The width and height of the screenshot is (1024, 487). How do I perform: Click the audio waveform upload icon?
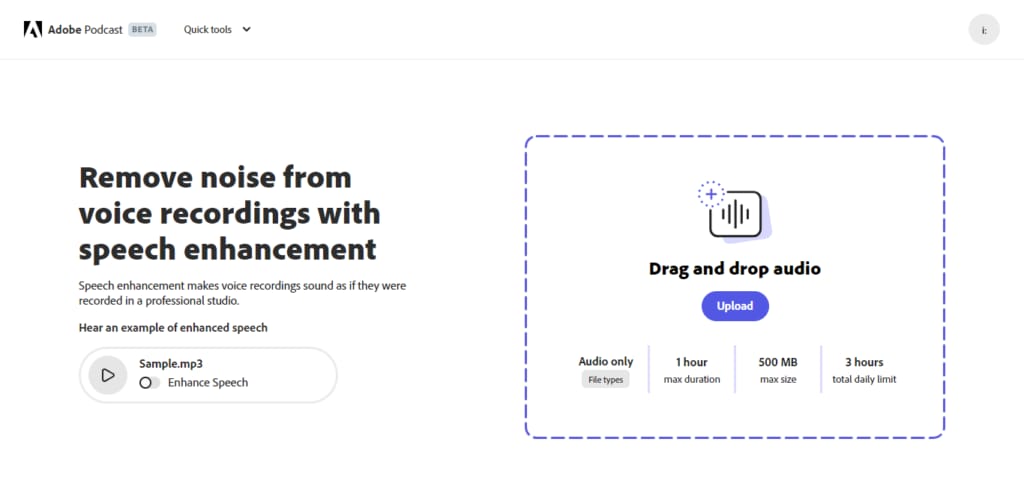[x=735, y=210]
